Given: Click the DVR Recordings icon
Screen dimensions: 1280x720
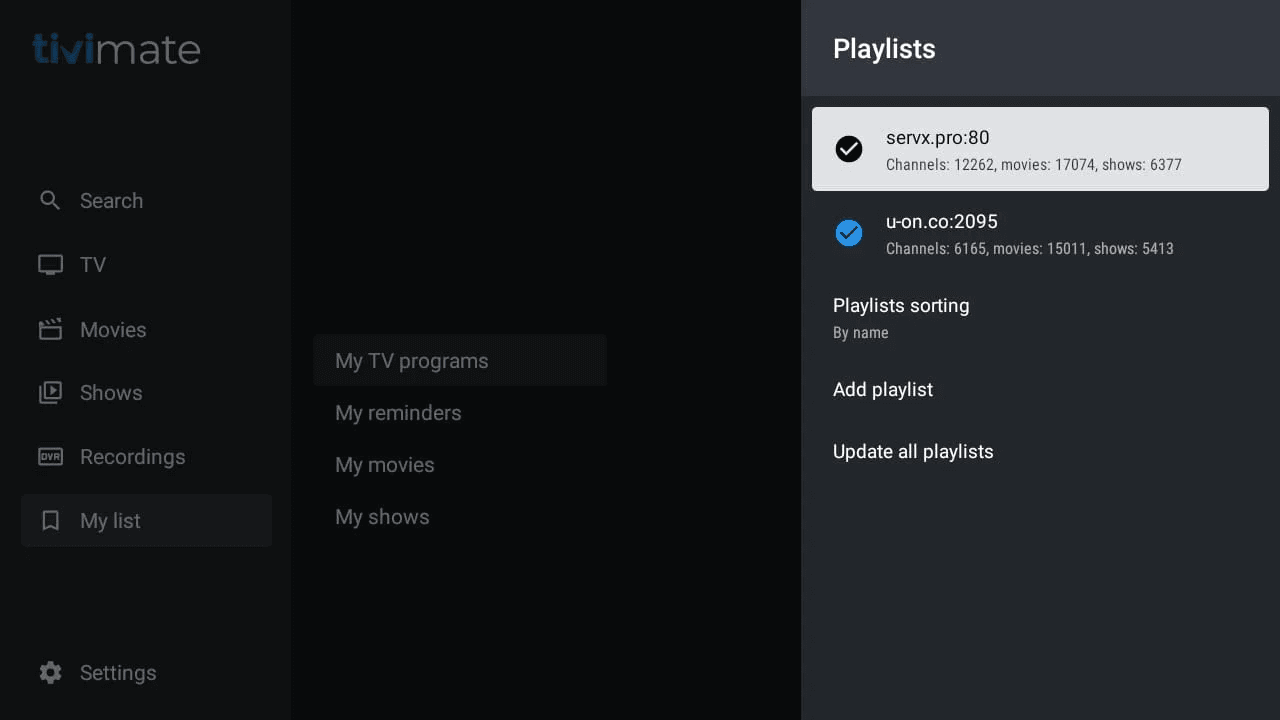Looking at the screenshot, I should coord(50,457).
